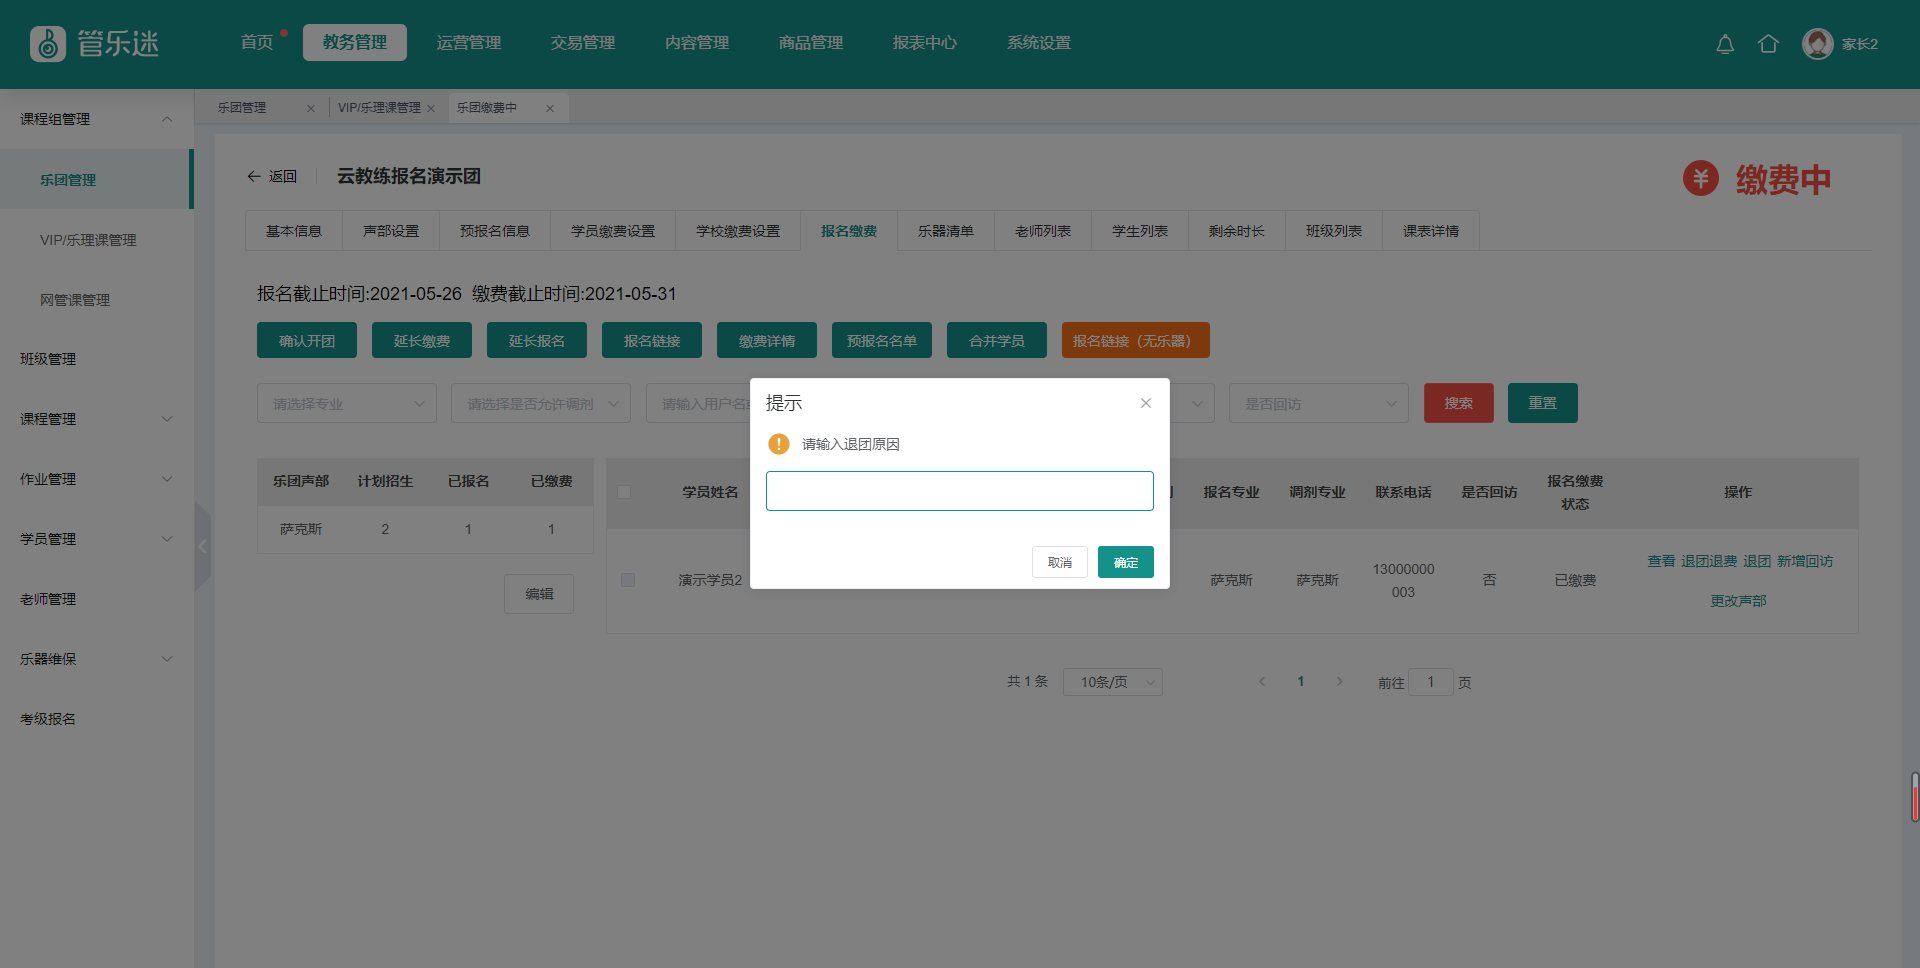Open the 10条/页 page size dropdown
The image size is (1920, 968).
point(1112,682)
